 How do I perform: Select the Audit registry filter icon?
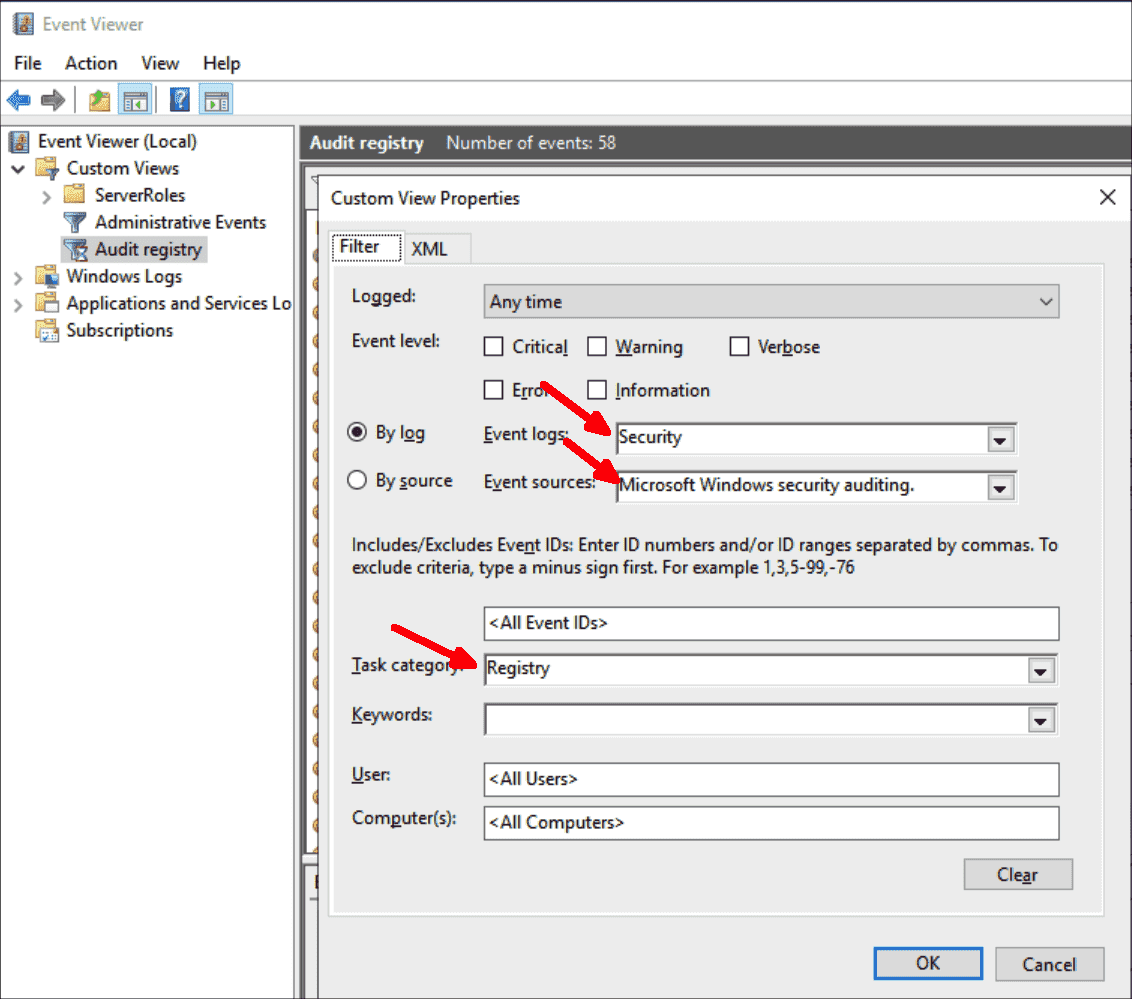pyautogui.click(x=77, y=249)
